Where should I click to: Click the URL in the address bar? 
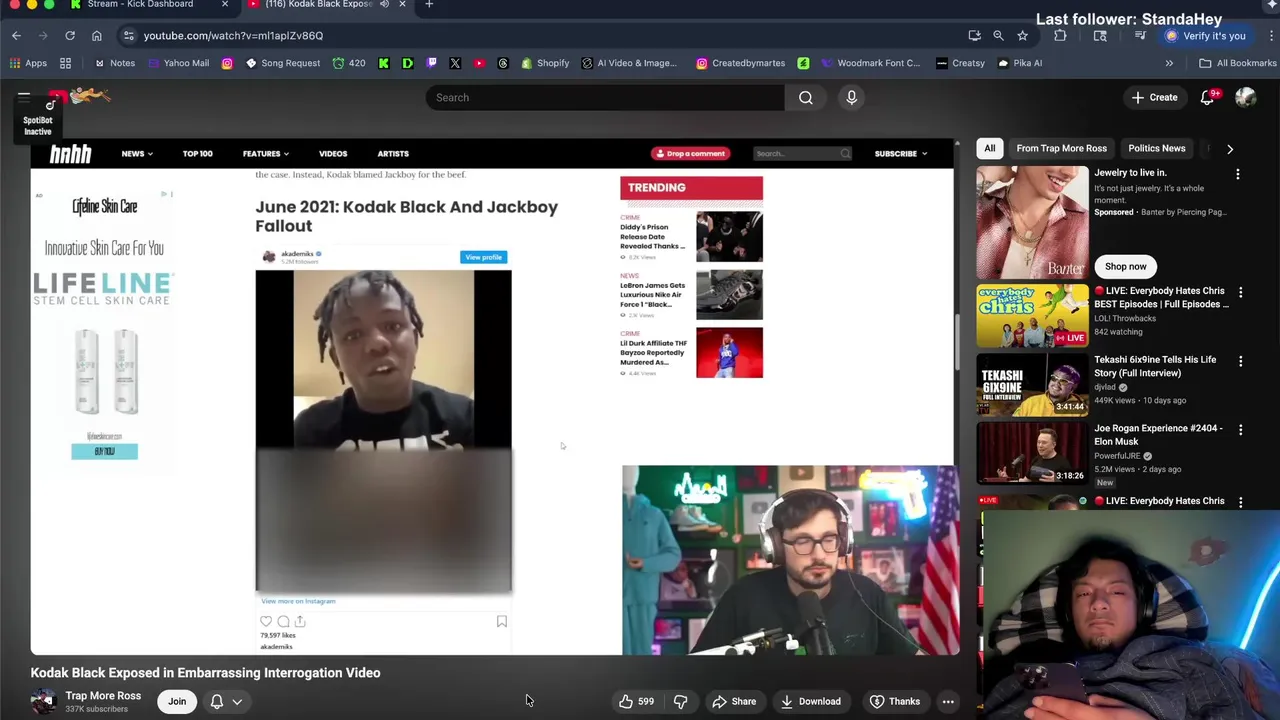click(233, 36)
